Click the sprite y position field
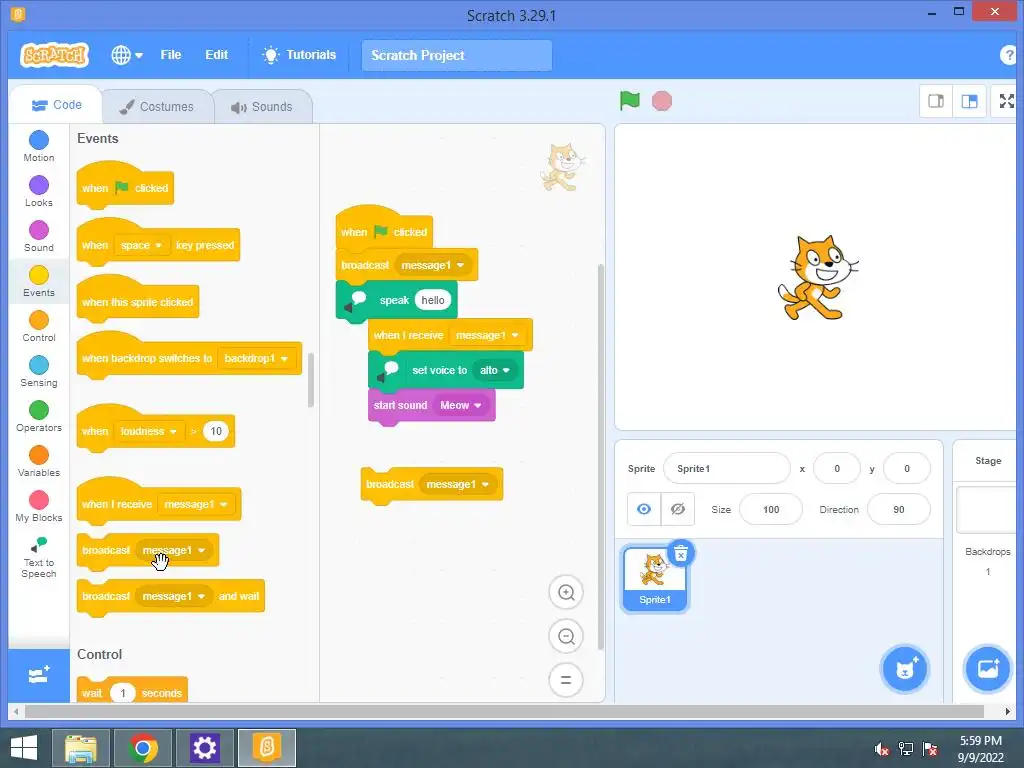Viewport: 1024px width, 768px height. 906,468
